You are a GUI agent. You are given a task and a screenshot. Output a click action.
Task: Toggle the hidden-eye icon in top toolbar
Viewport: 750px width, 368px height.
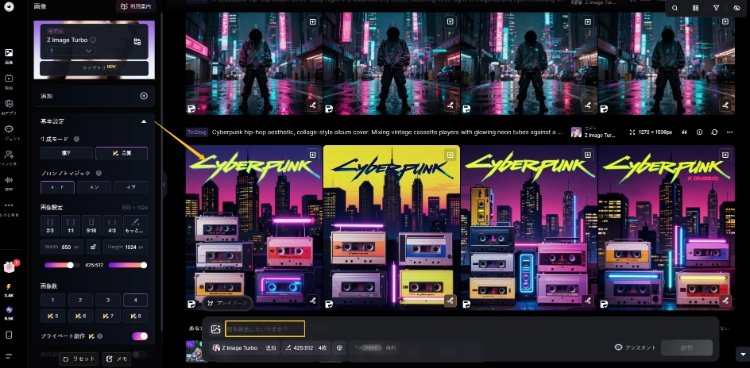point(737,8)
